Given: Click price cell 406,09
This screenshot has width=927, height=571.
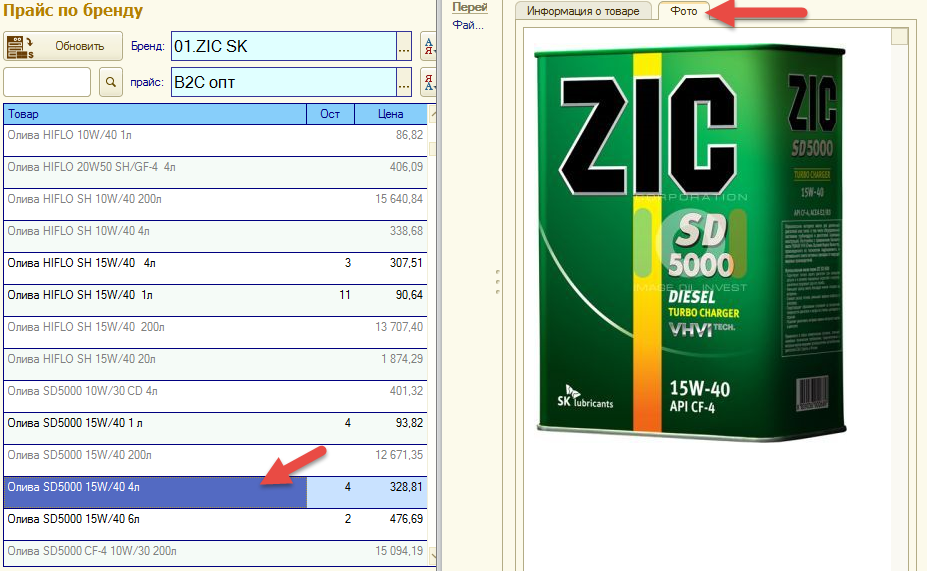Looking at the screenshot, I should (x=391, y=173).
